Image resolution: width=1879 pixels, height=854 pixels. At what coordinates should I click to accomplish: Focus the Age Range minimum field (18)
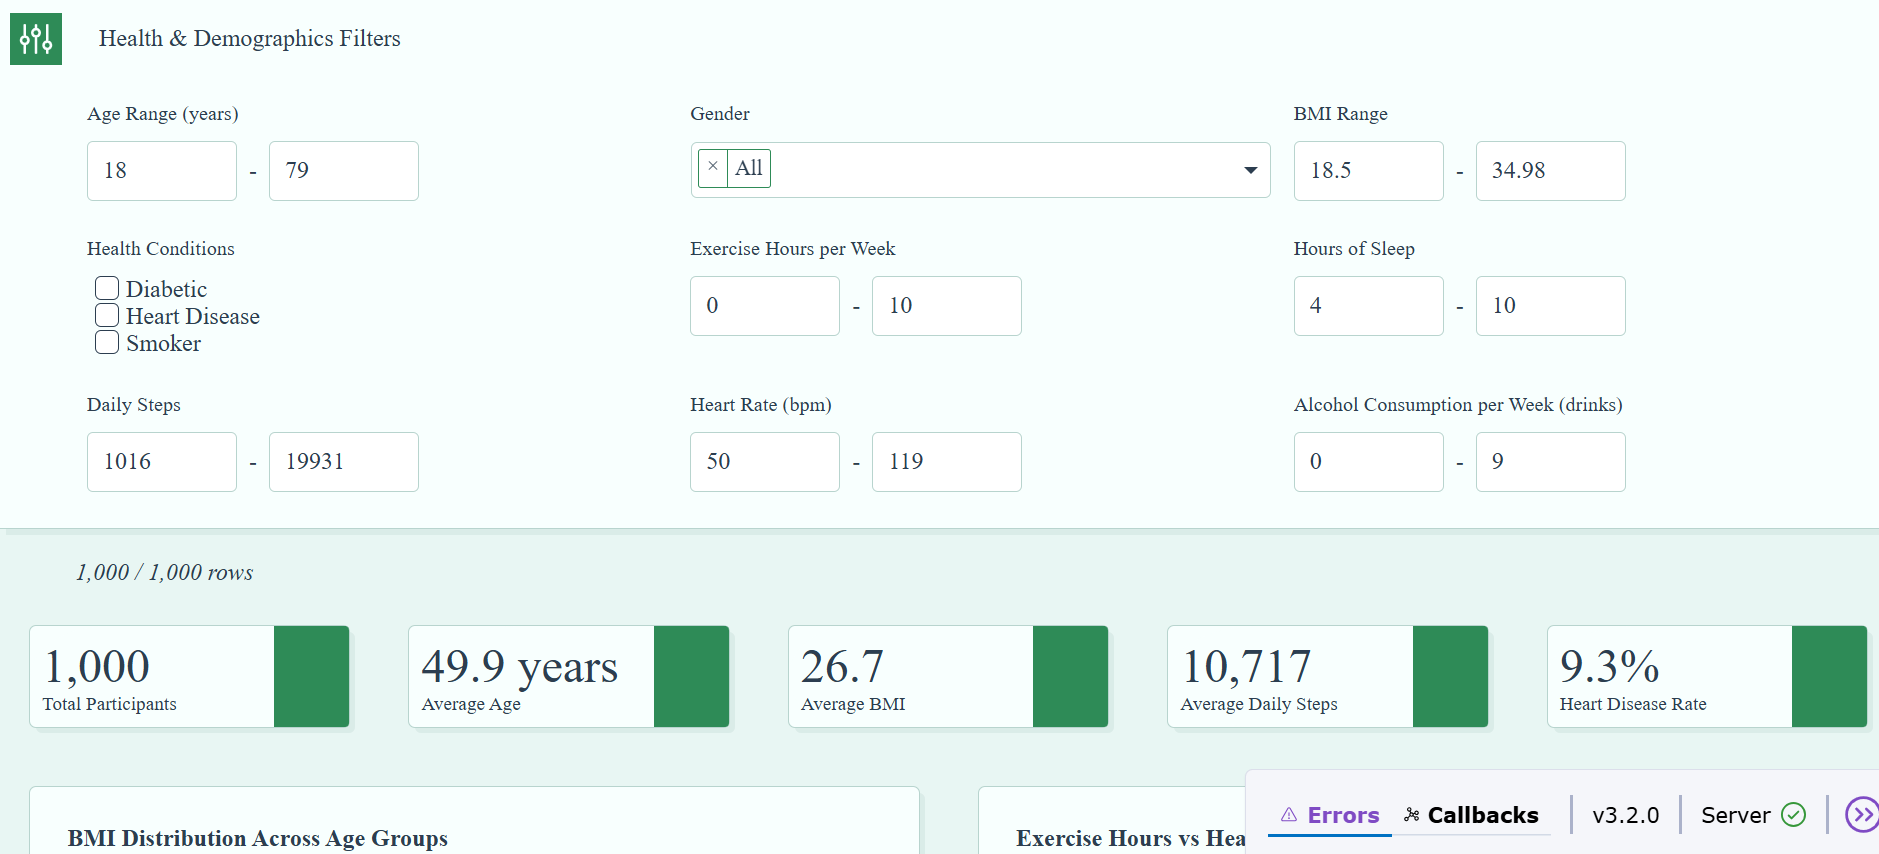coord(162,171)
